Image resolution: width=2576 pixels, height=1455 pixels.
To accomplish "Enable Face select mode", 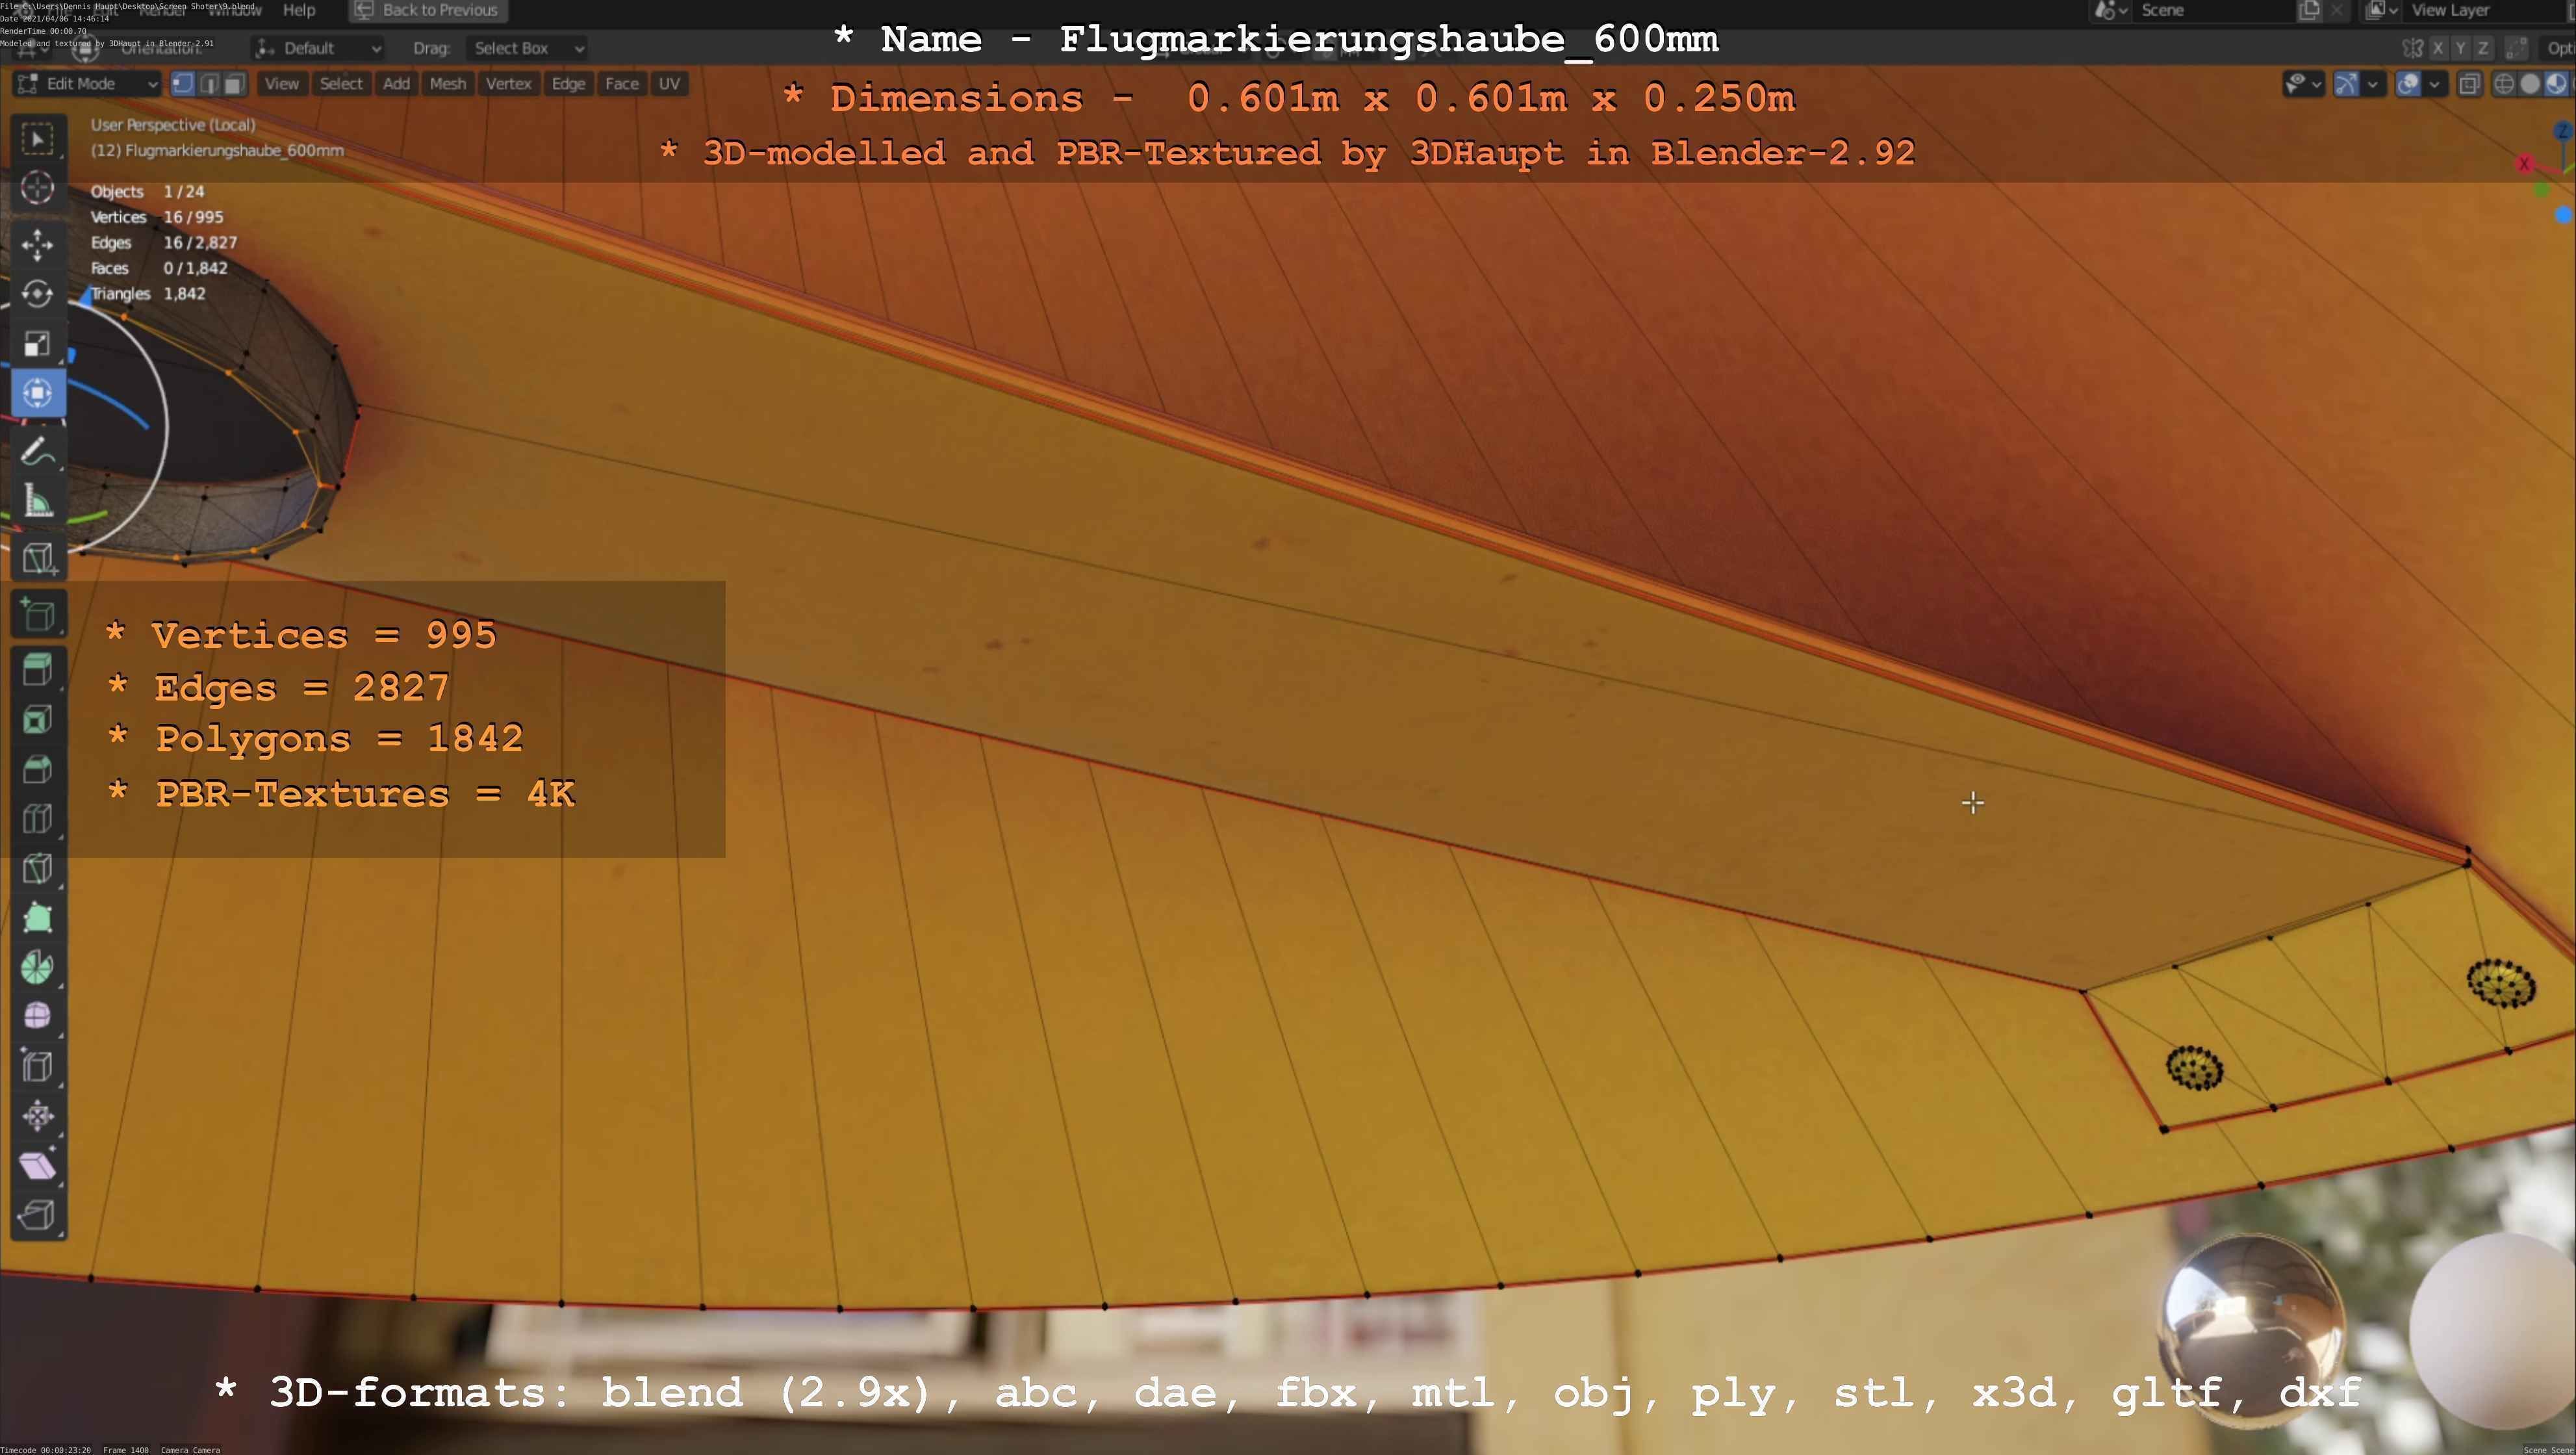I will pos(234,84).
